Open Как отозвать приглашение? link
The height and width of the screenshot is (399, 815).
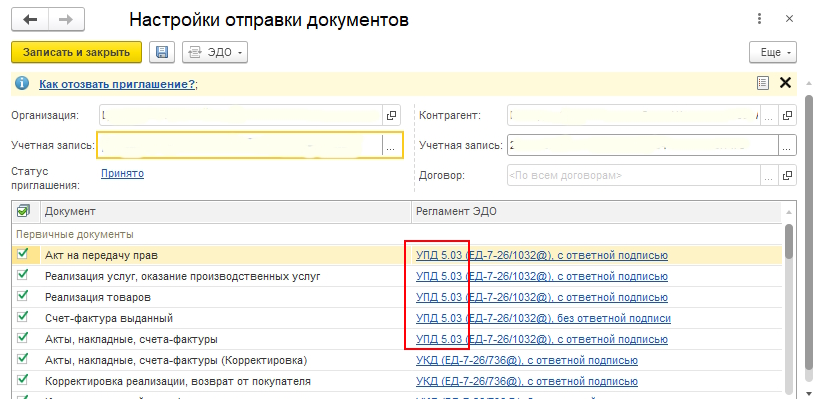pyautogui.click(x=117, y=84)
